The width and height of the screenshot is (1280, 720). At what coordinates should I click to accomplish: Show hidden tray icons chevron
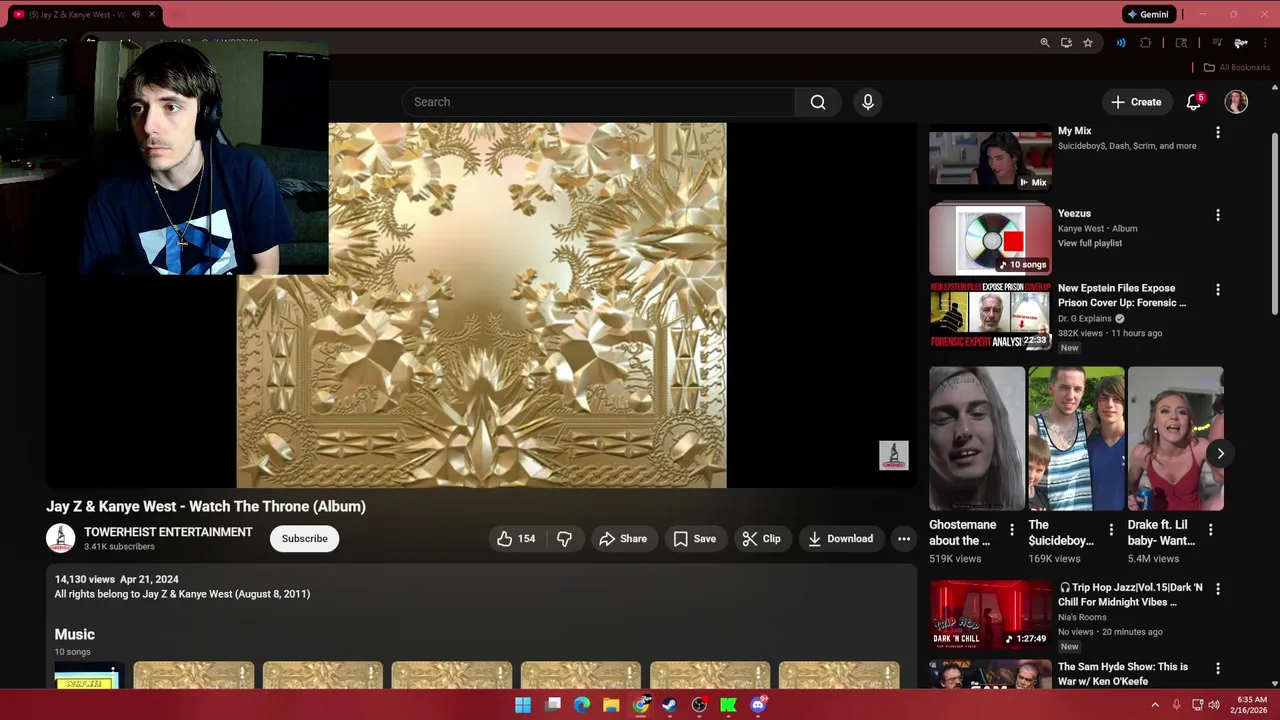point(1155,705)
